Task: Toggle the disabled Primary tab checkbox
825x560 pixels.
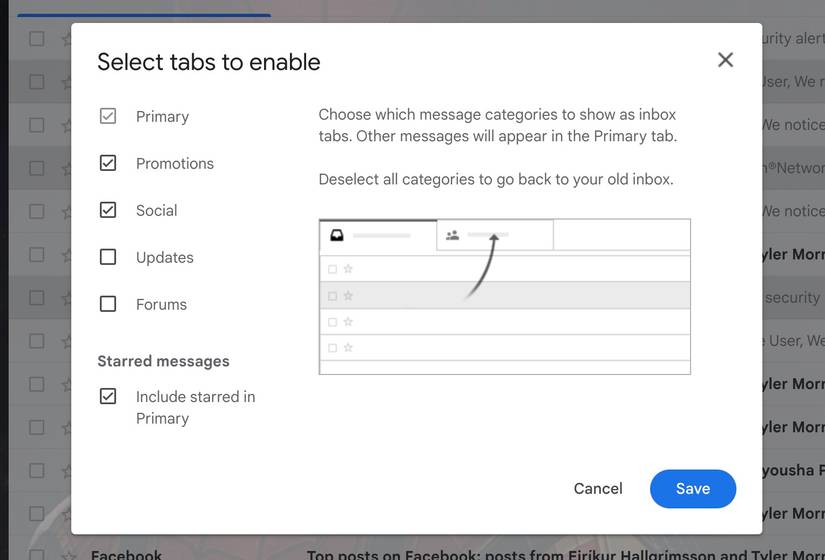Action: [108, 116]
